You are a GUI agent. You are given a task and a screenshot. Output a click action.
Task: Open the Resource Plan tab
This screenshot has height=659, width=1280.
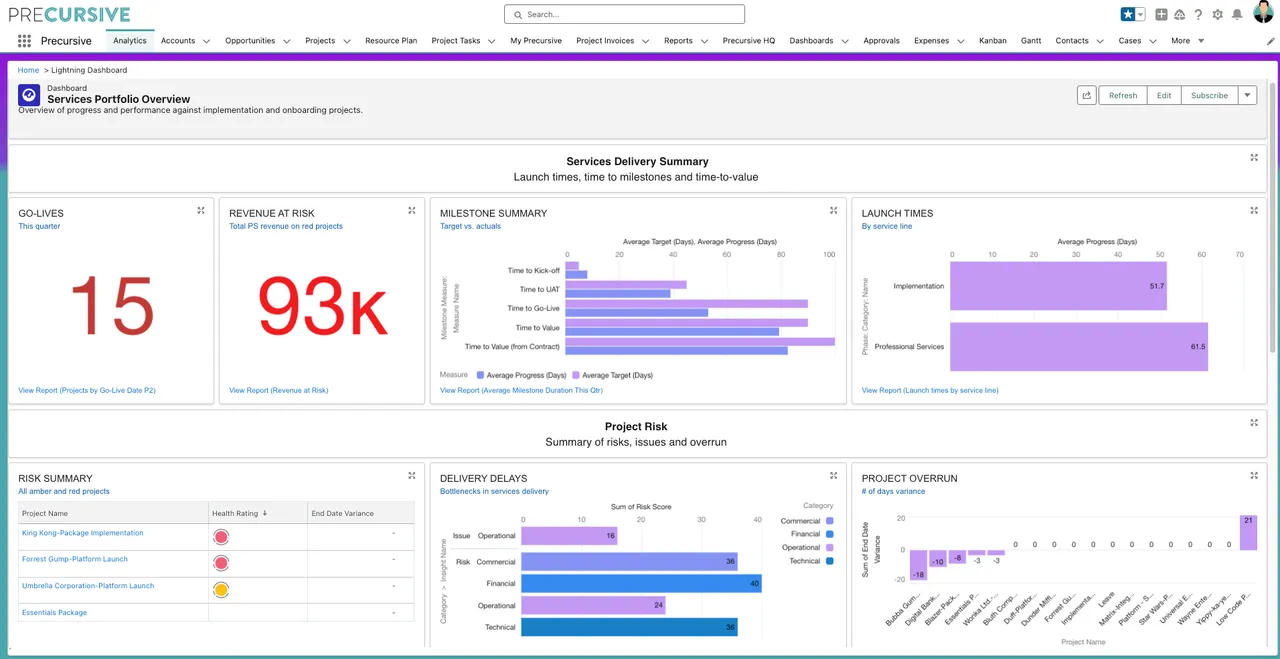pos(391,41)
